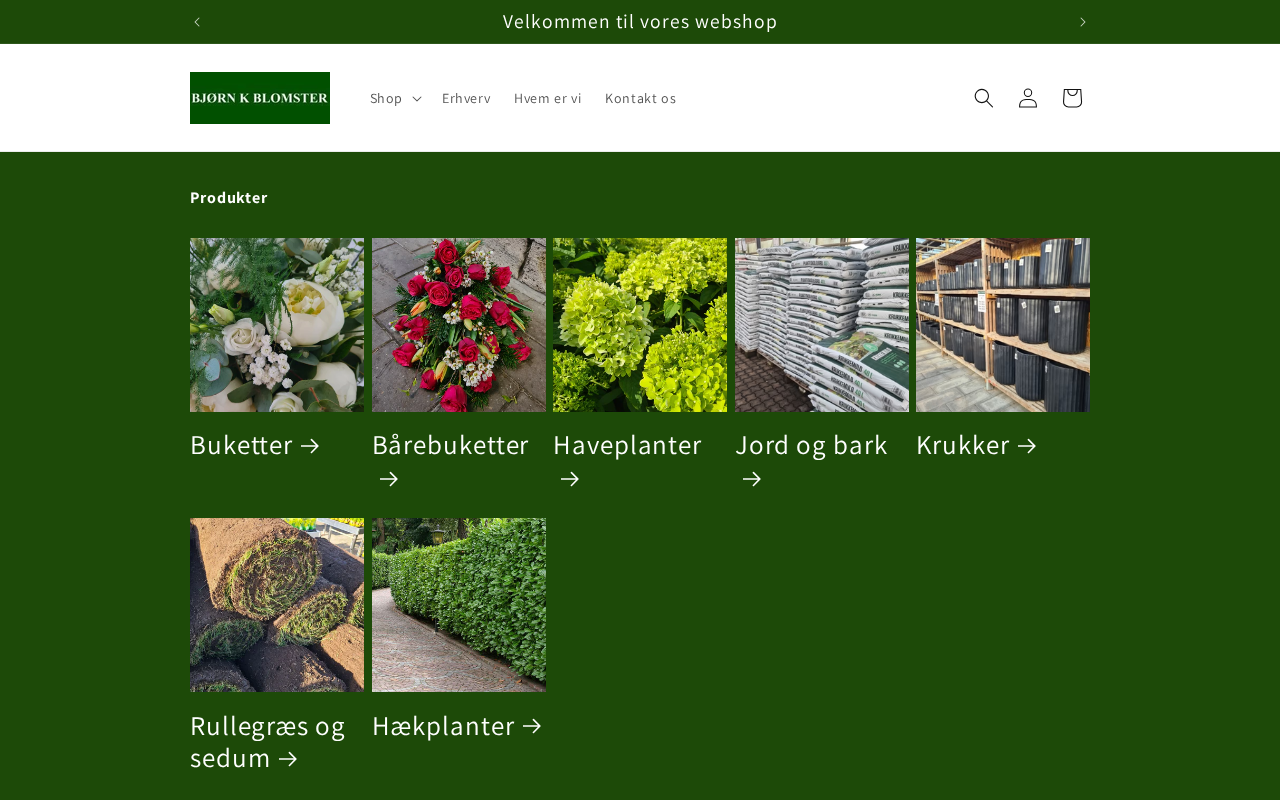1280x800 pixels.
Task: Open the Jord og bark link
Action: point(811,461)
